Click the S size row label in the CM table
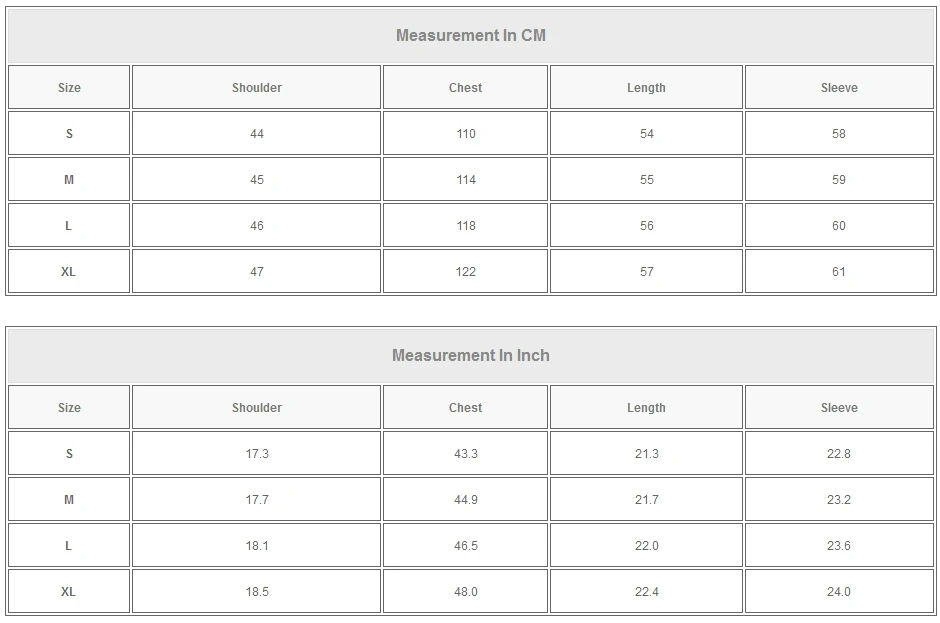Screen dimensions: 940x623 pyautogui.click(x=69, y=134)
